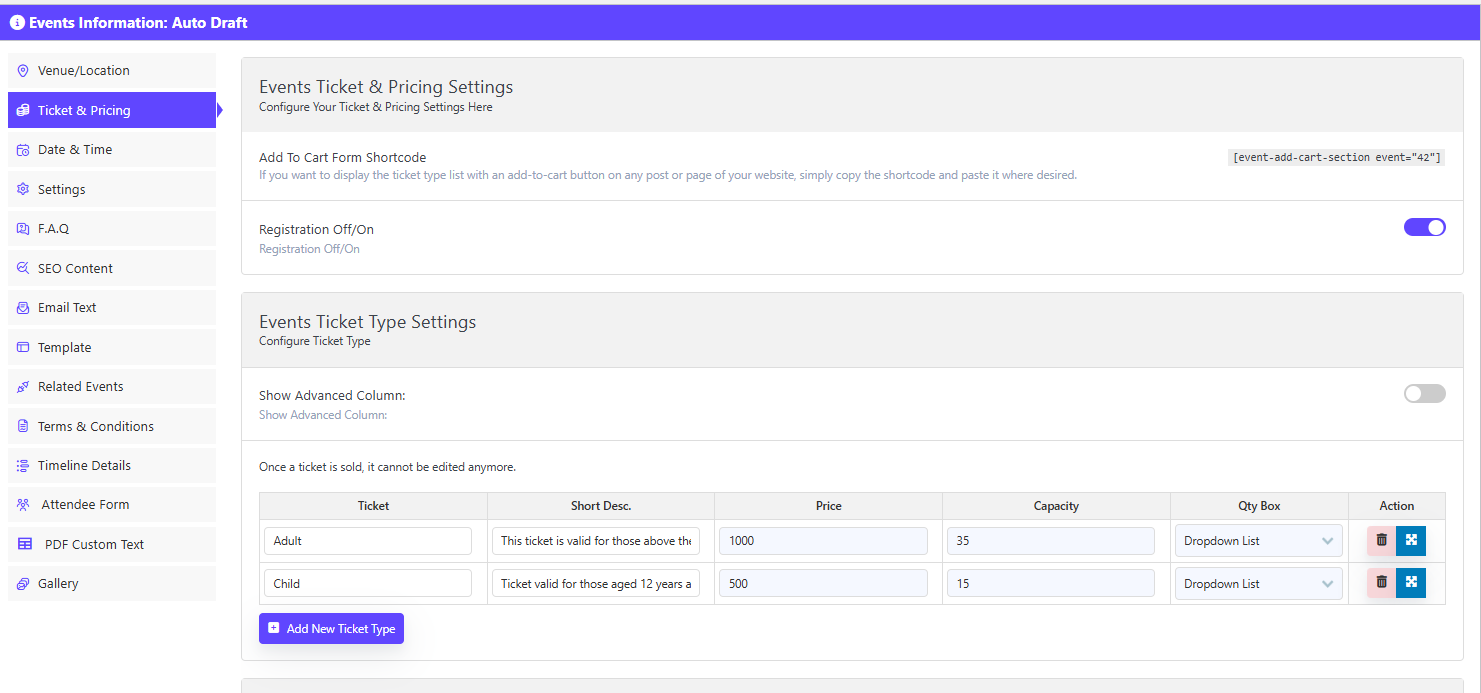Viewport: 1481px width, 693px height.
Task: Open the PDF Custom Text tab
Action: point(94,545)
